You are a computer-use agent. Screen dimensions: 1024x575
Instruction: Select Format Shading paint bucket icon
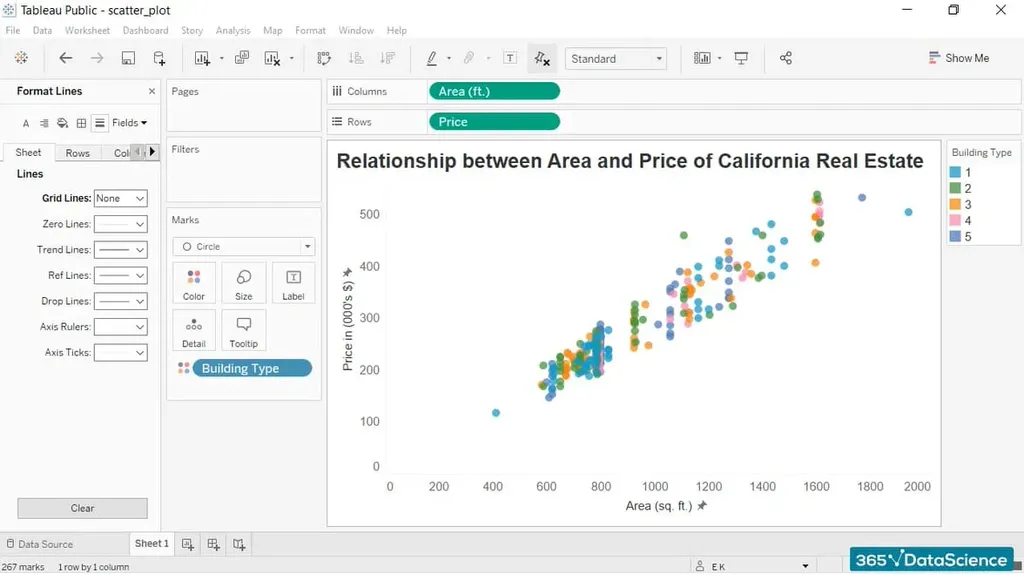(62, 123)
